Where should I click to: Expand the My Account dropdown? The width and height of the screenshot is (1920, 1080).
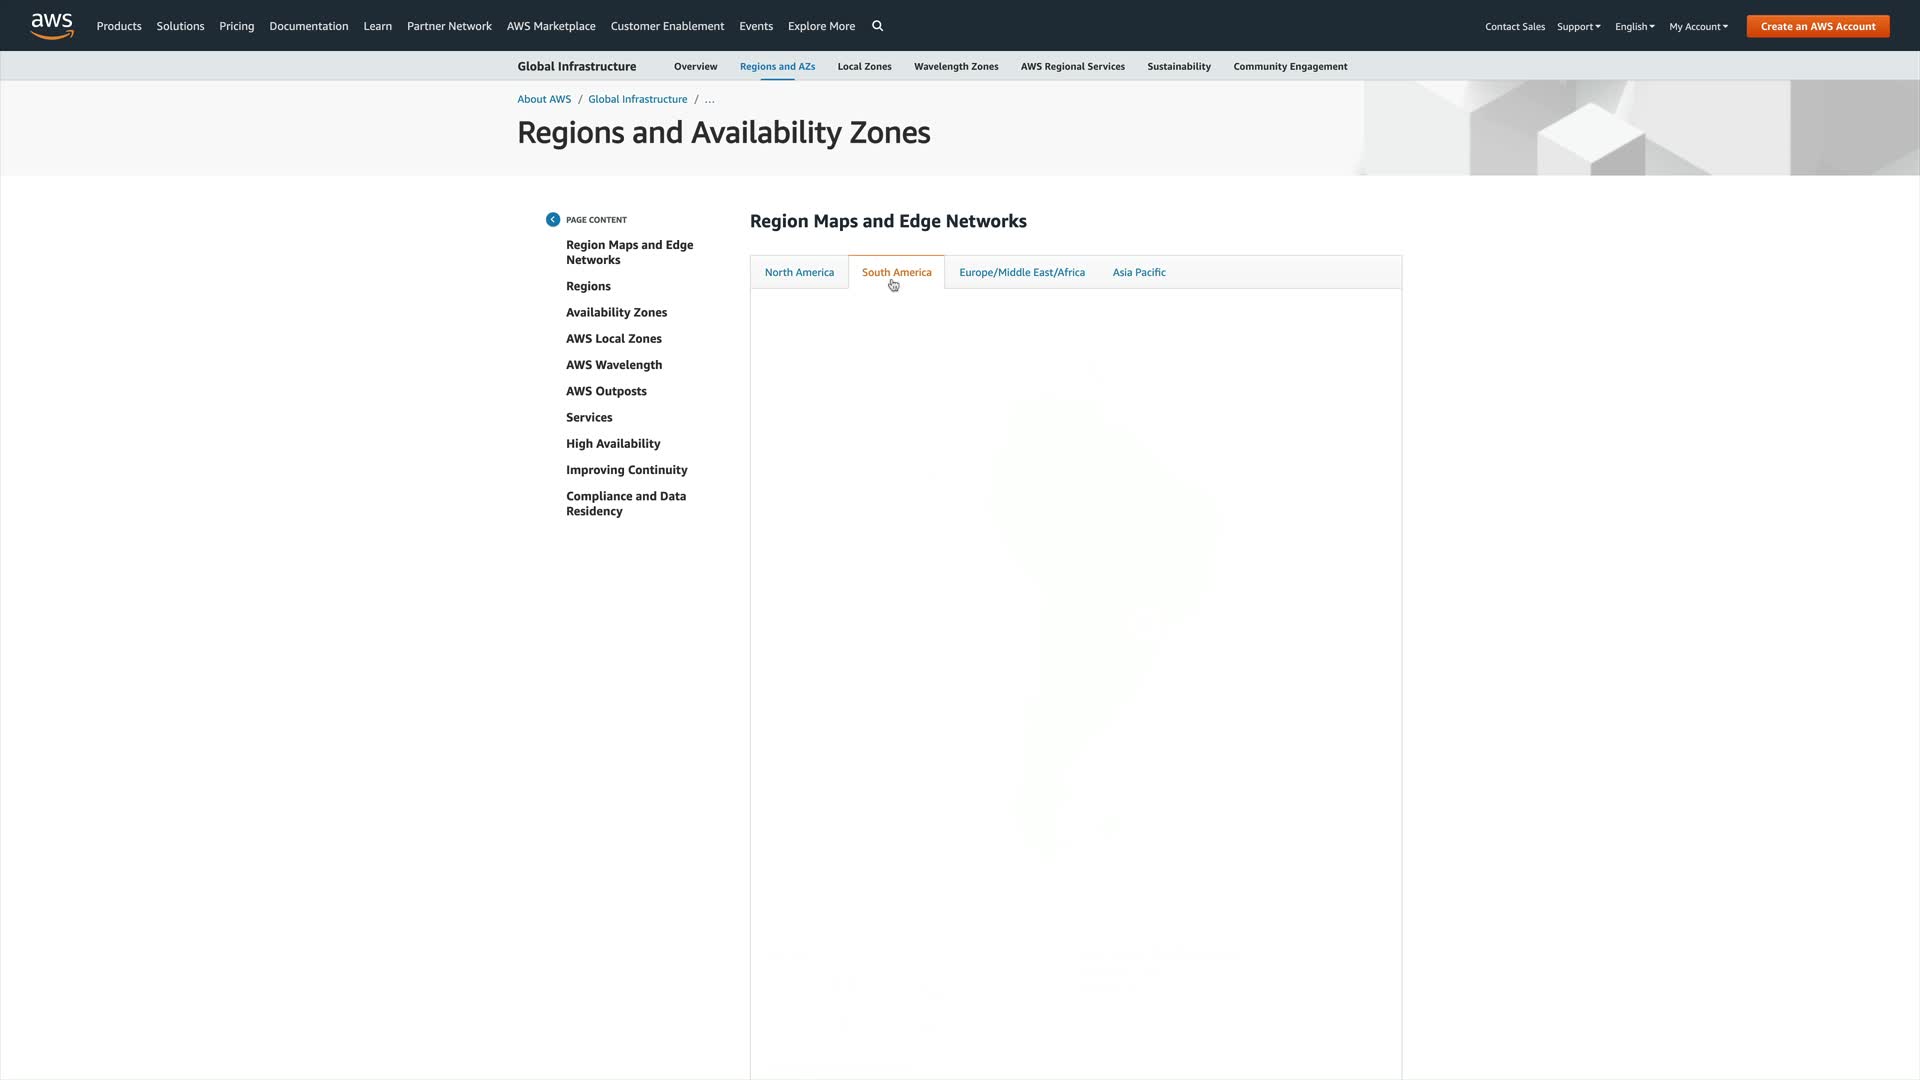(x=1698, y=27)
